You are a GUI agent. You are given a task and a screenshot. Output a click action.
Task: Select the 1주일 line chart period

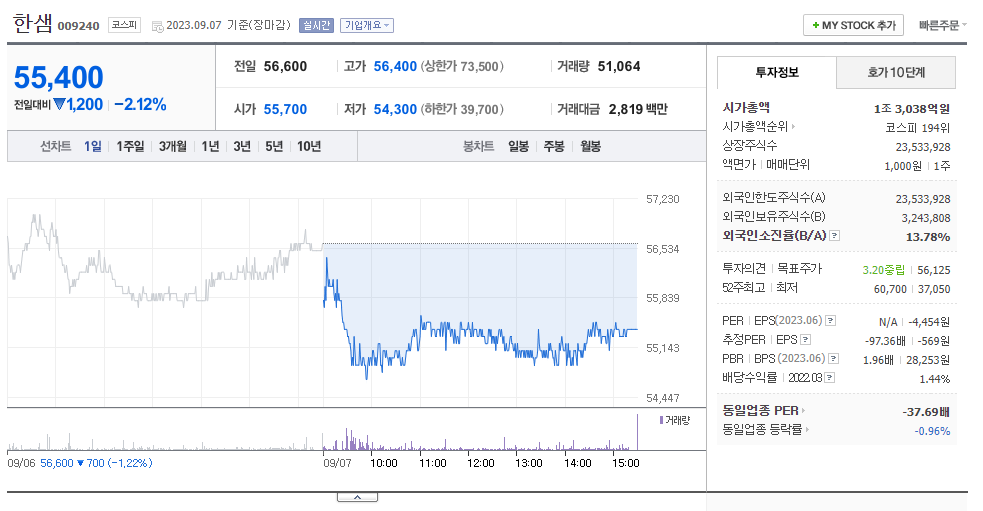point(130,146)
